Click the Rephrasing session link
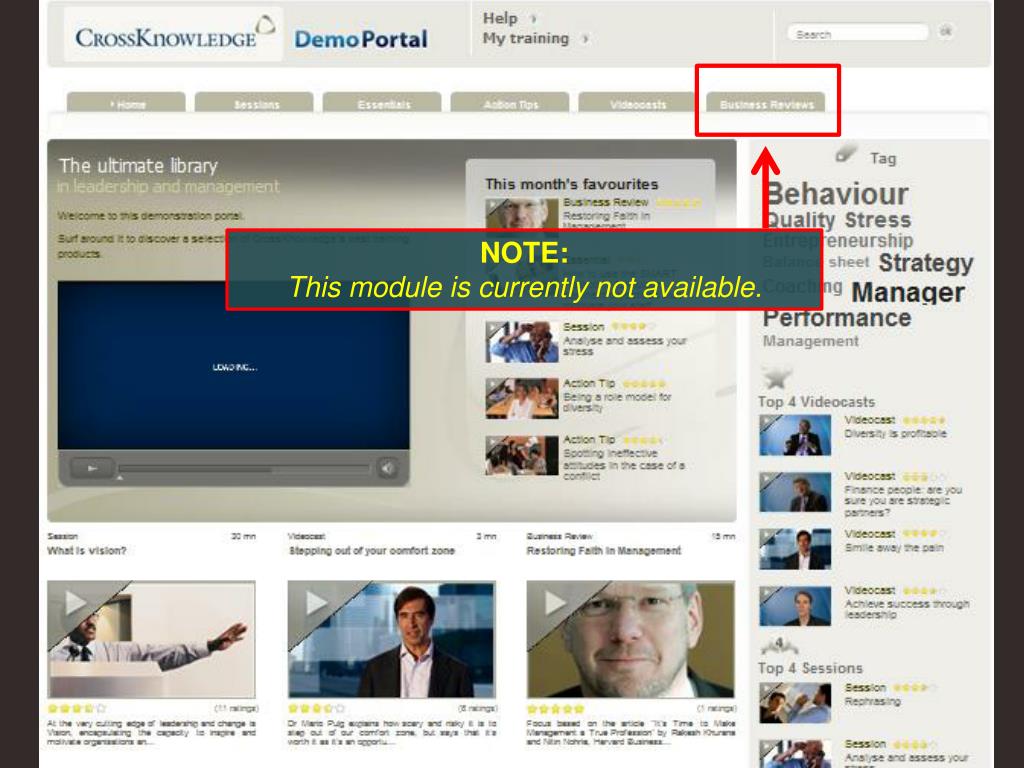1024x768 pixels. (872, 701)
